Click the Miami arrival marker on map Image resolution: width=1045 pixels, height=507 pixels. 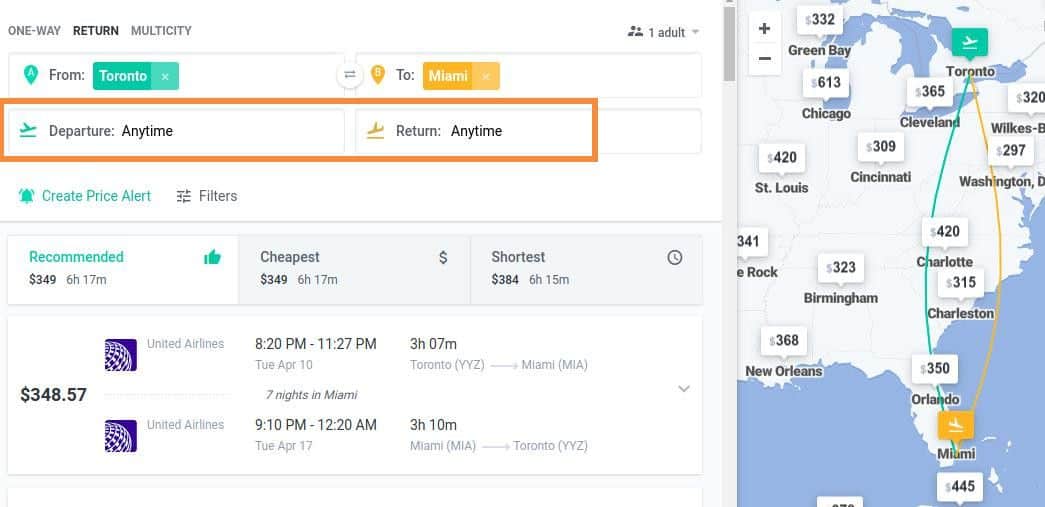point(956,424)
